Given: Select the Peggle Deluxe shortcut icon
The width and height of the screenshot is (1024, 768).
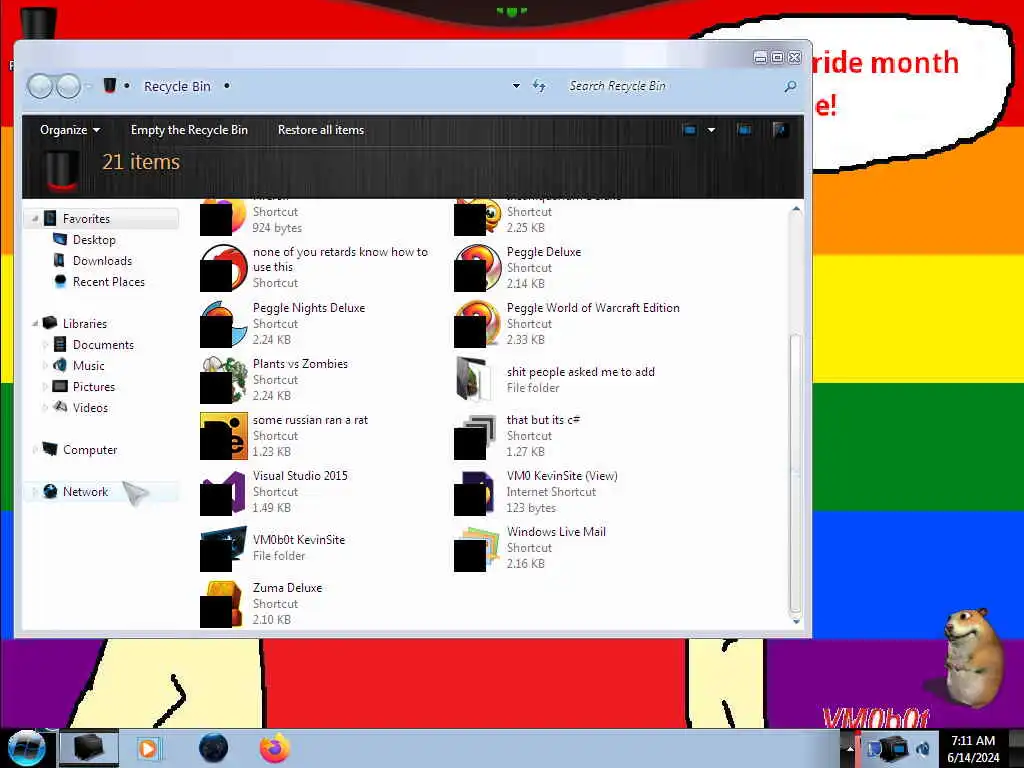Looking at the screenshot, I should pyautogui.click(x=477, y=268).
